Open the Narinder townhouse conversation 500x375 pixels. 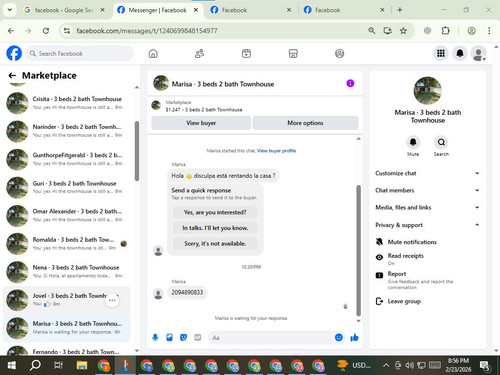click(x=67, y=131)
